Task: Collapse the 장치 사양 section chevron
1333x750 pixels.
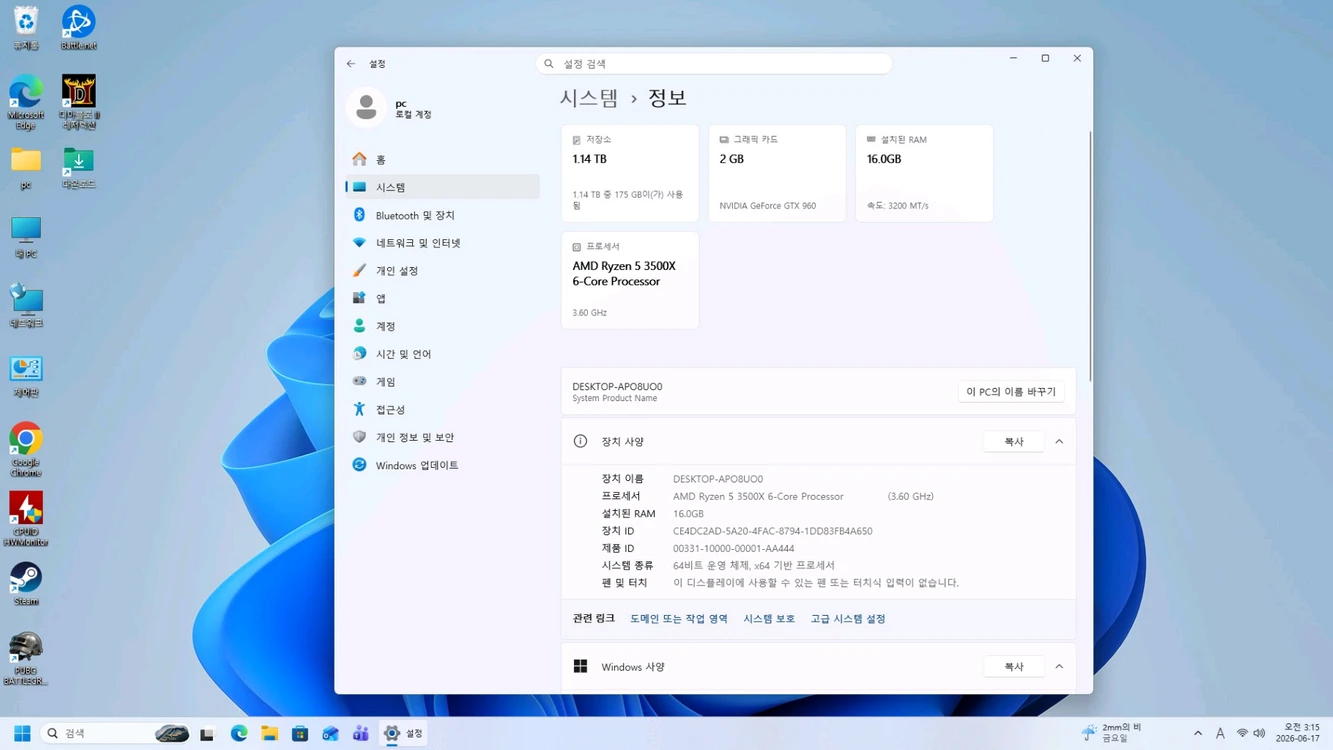Action: 1059,442
